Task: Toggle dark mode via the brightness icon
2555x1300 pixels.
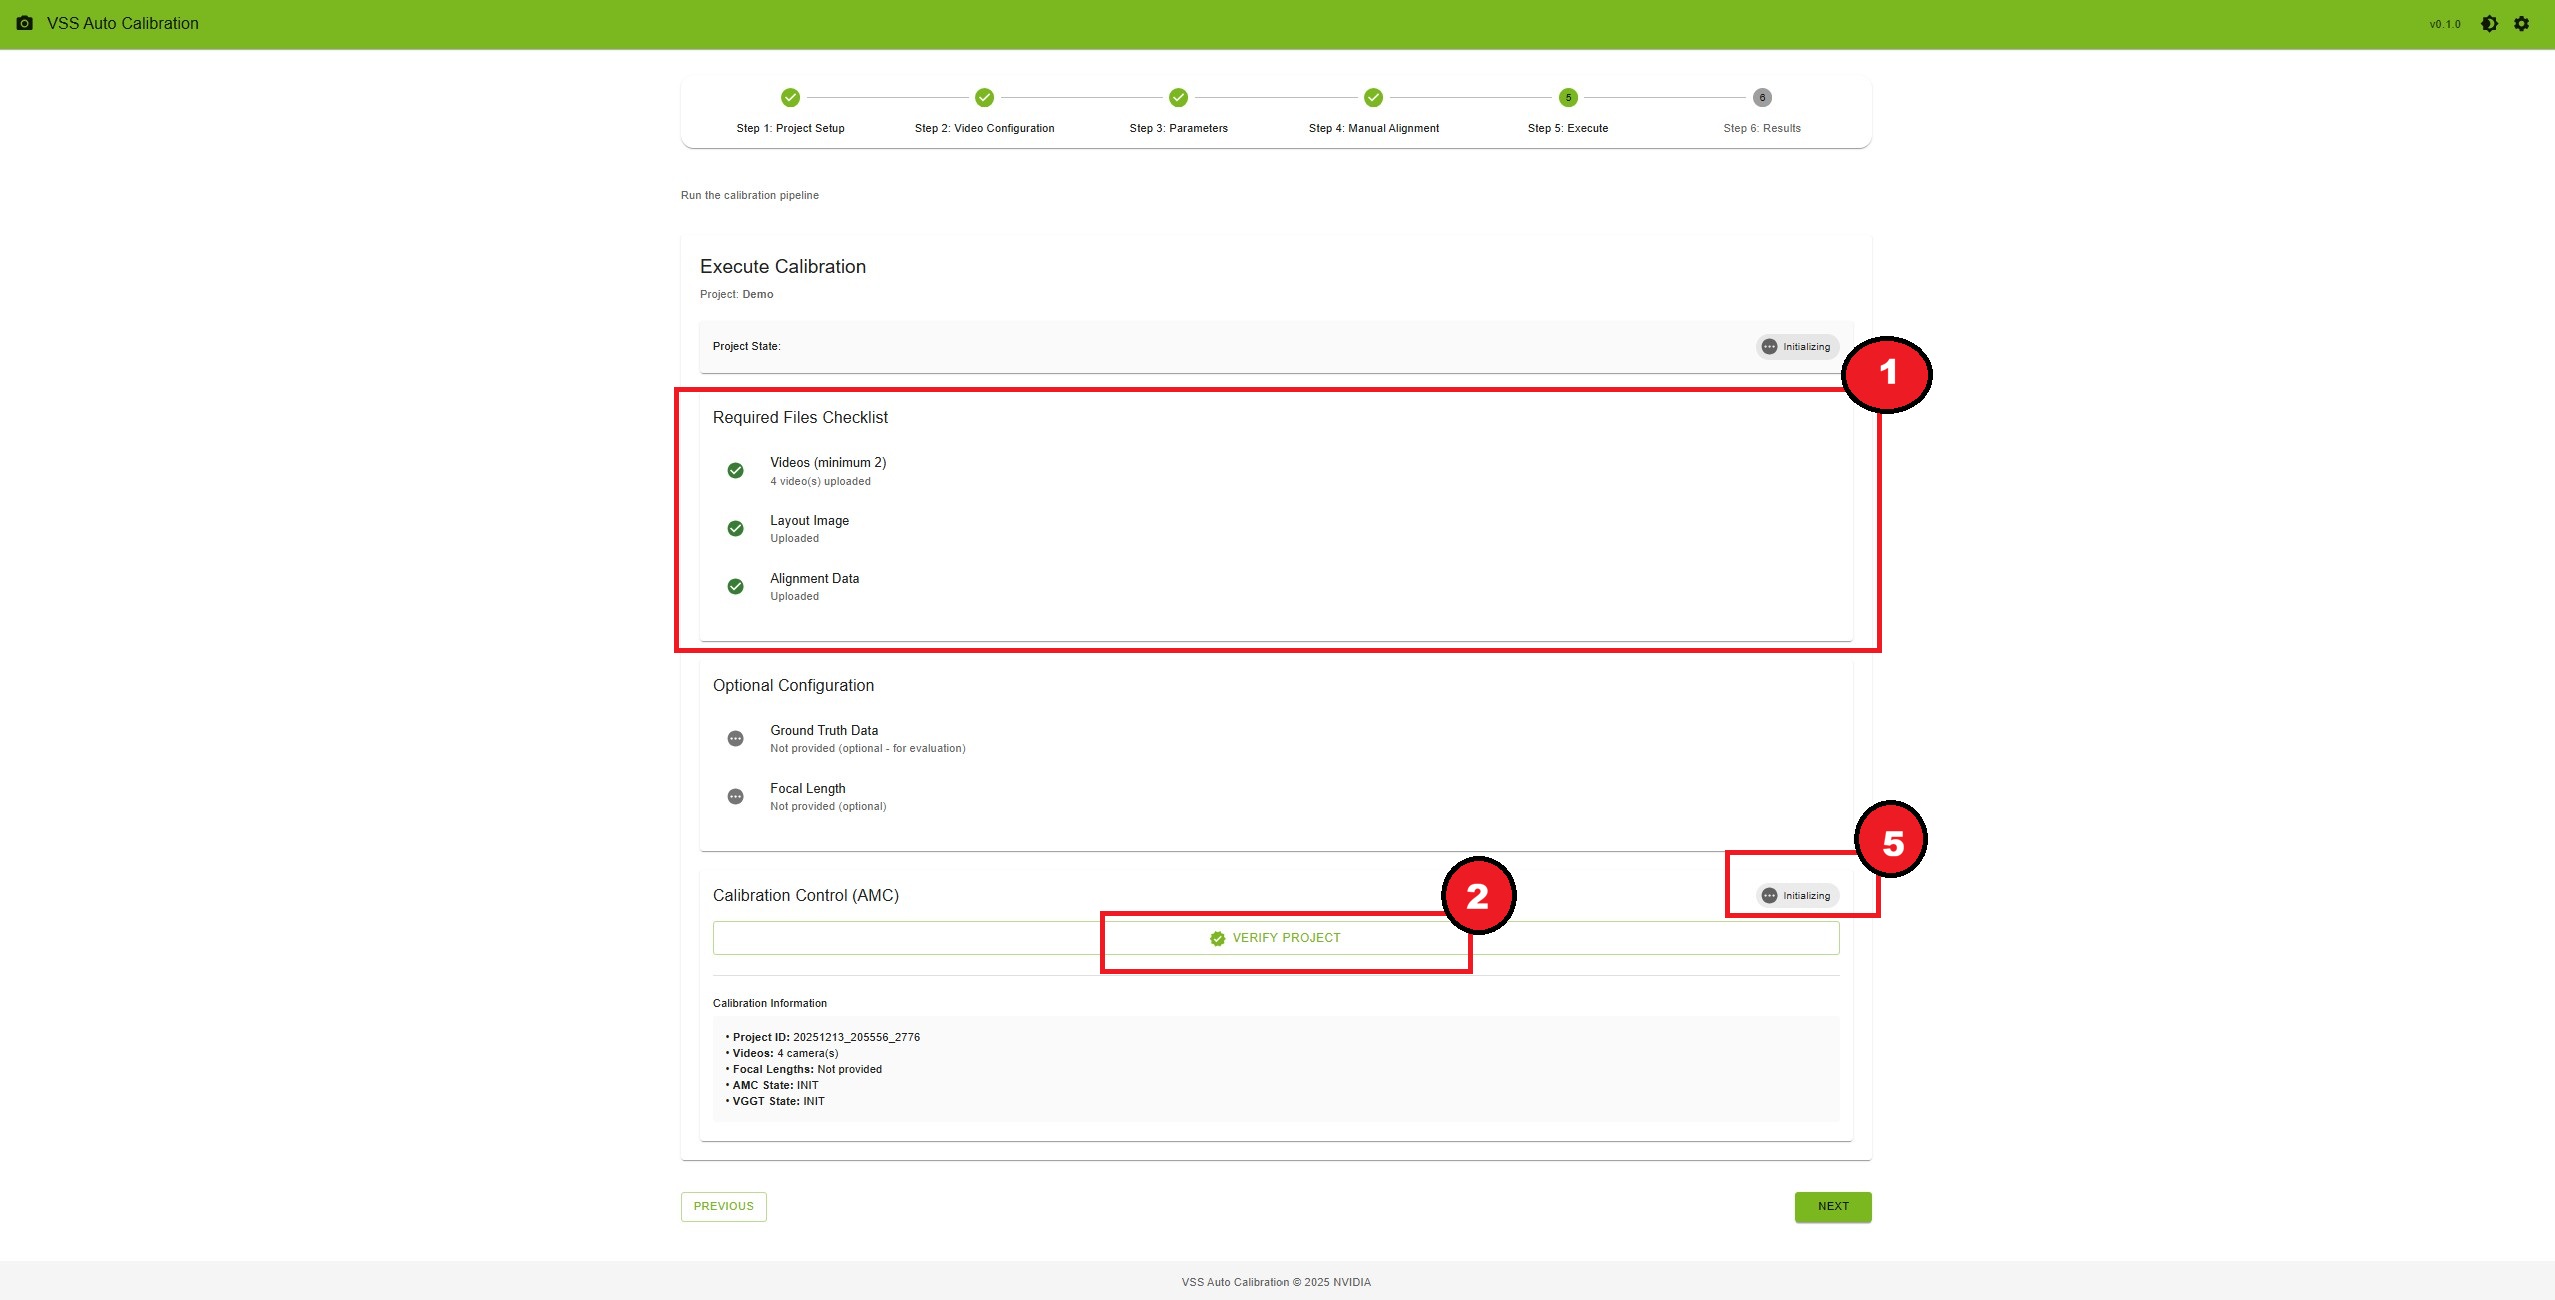Action: click(x=2488, y=22)
